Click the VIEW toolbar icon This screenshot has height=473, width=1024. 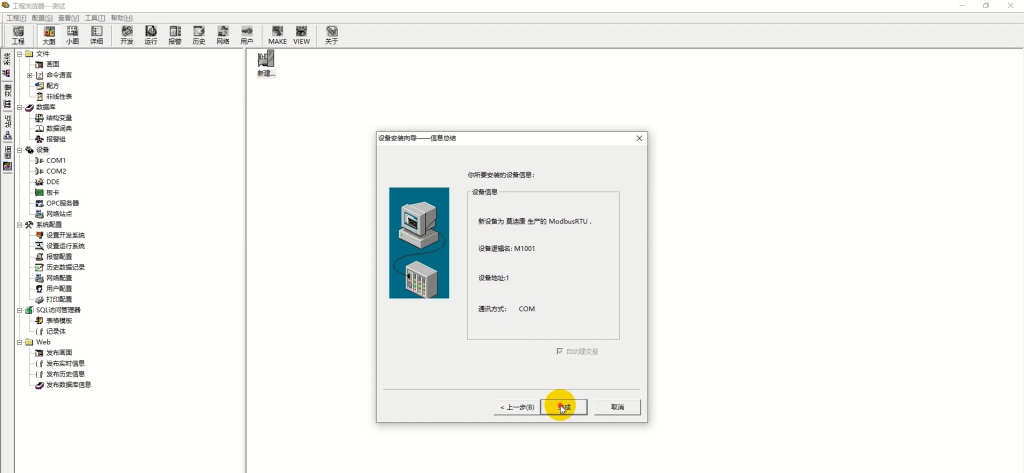301,35
